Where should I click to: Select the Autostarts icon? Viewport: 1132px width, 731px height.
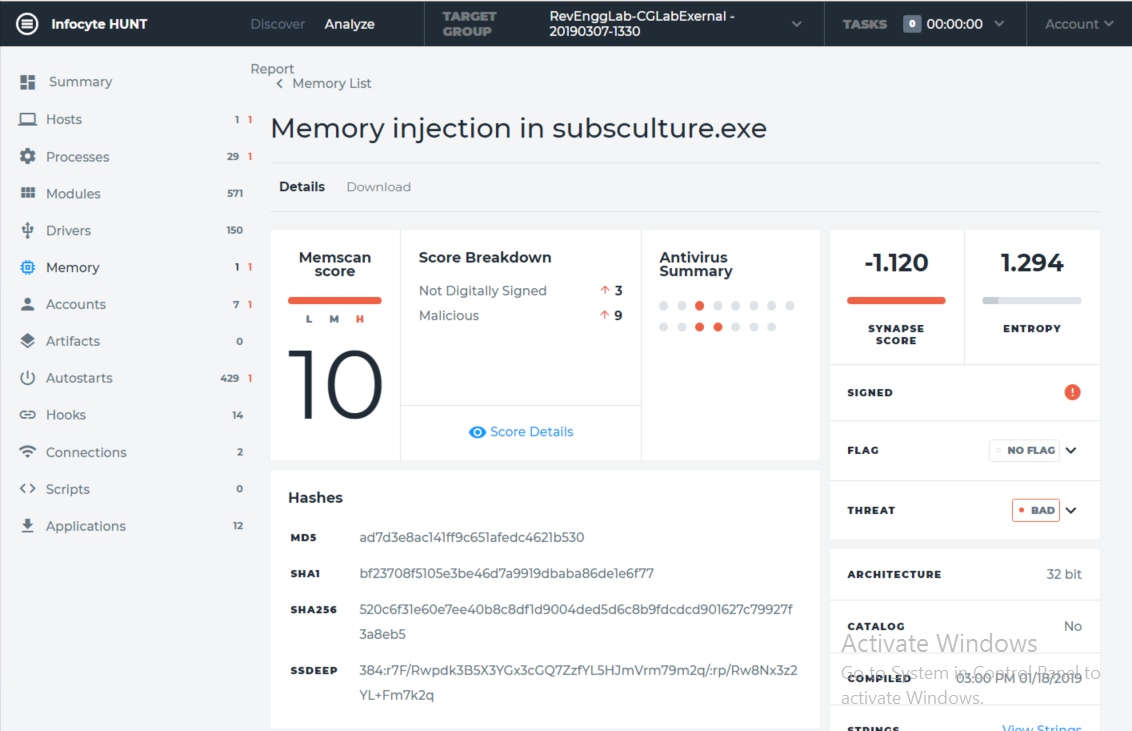point(28,378)
